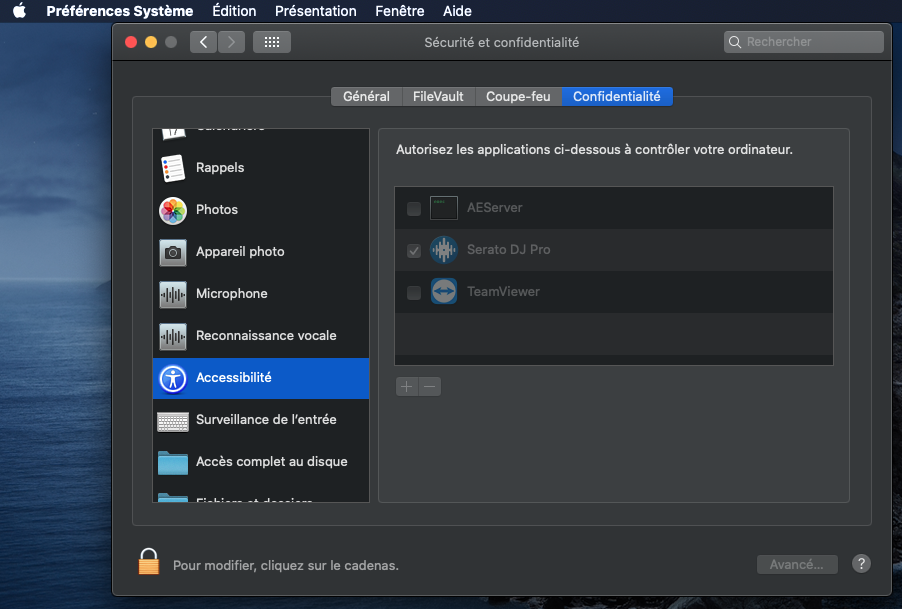Go back with the left chevron button

pos(204,42)
